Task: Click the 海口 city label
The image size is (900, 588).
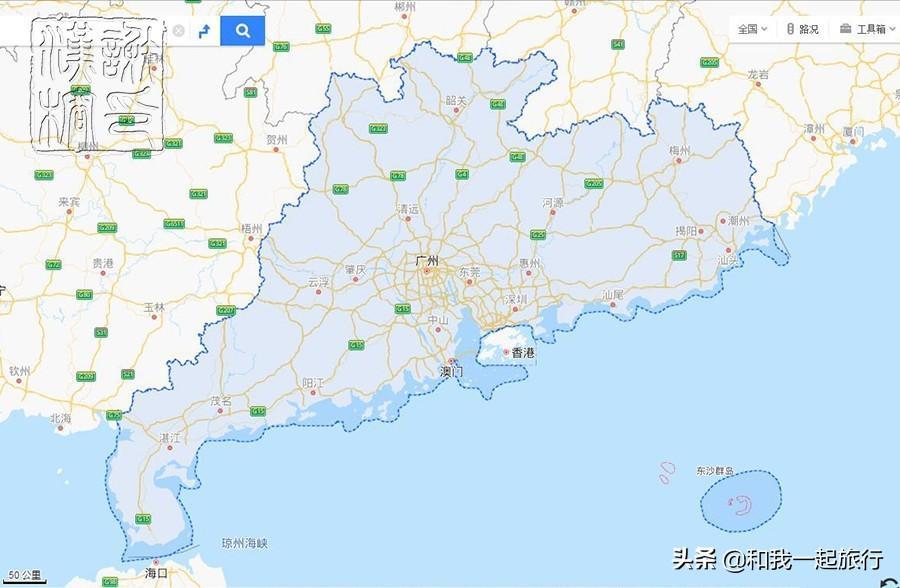Action: point(156,573)
